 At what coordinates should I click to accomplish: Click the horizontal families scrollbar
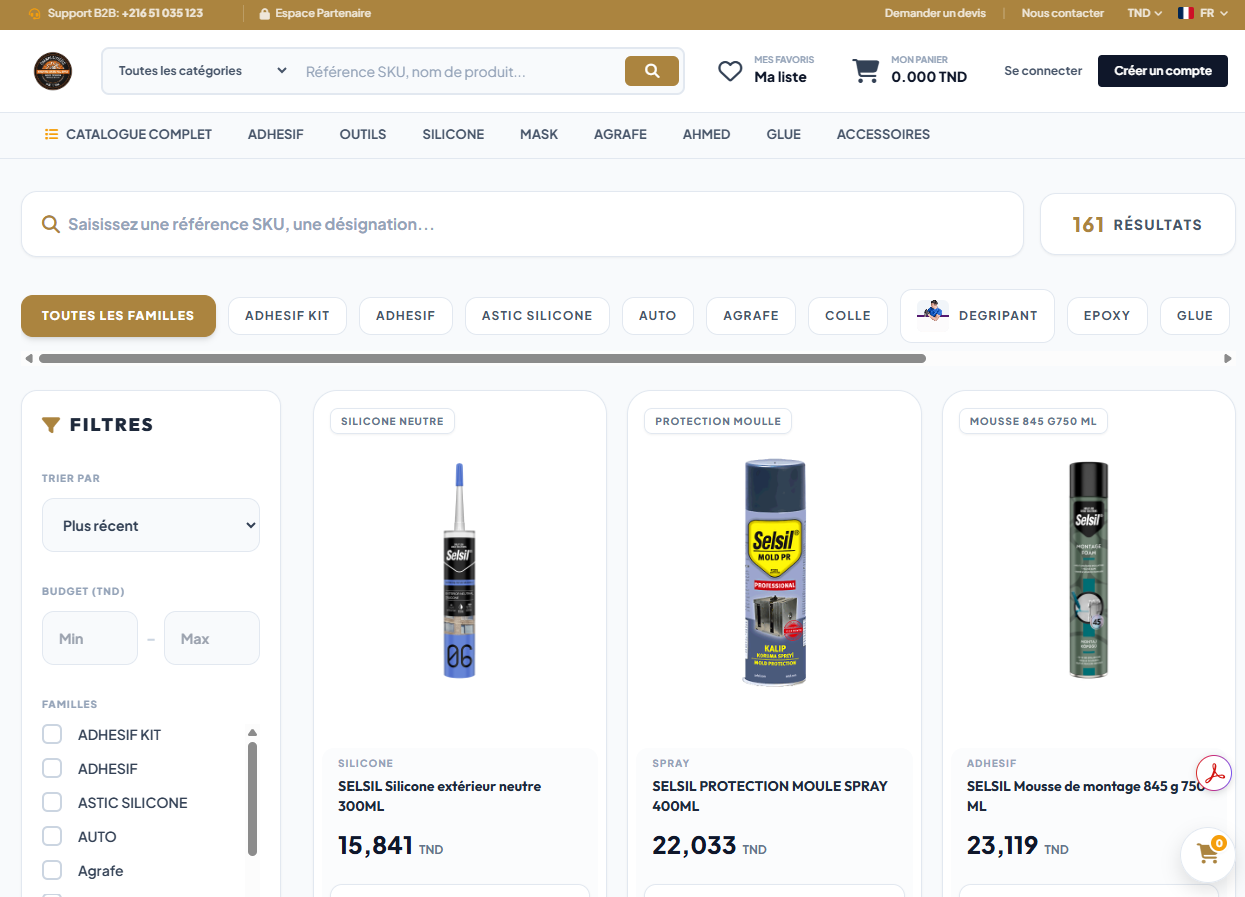tap(482, 358)
